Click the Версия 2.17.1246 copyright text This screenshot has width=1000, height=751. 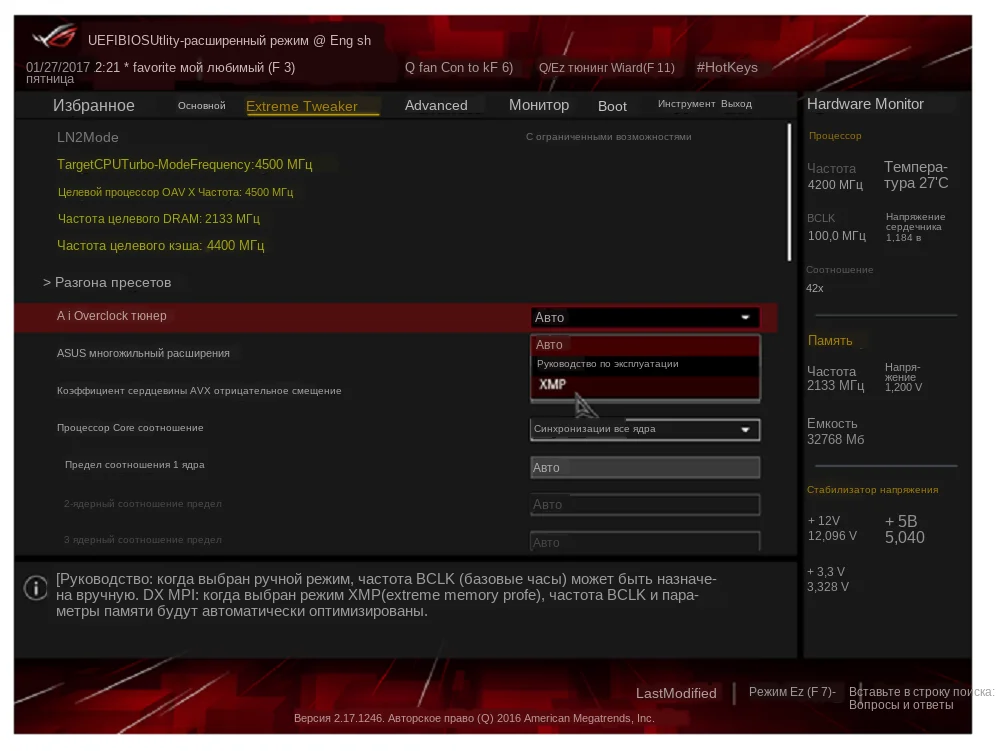[x=474, y=718]
